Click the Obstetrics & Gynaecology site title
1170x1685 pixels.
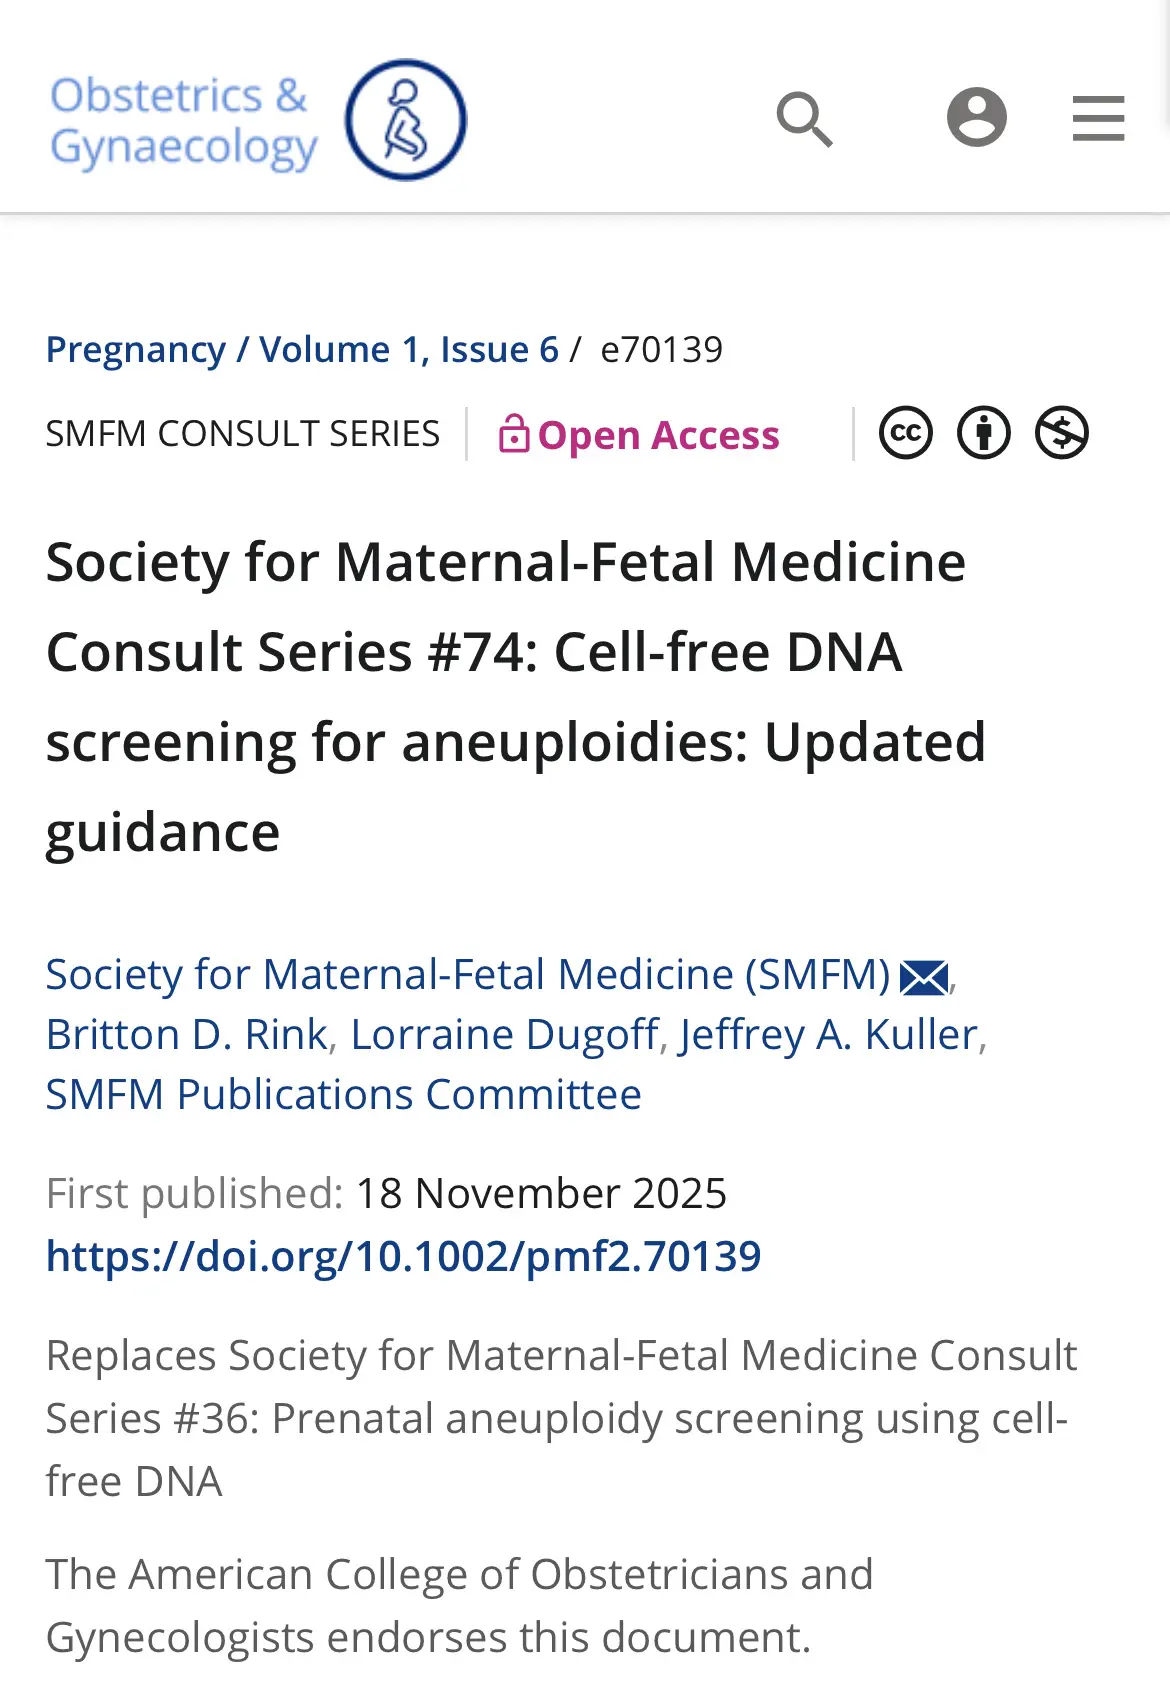183,121
